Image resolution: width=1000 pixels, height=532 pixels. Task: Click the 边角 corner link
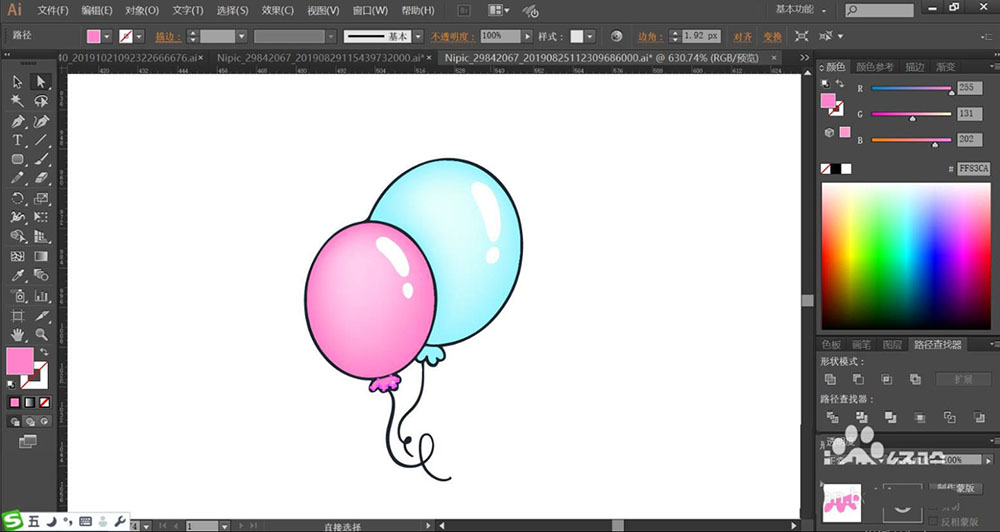pos(651,36)
